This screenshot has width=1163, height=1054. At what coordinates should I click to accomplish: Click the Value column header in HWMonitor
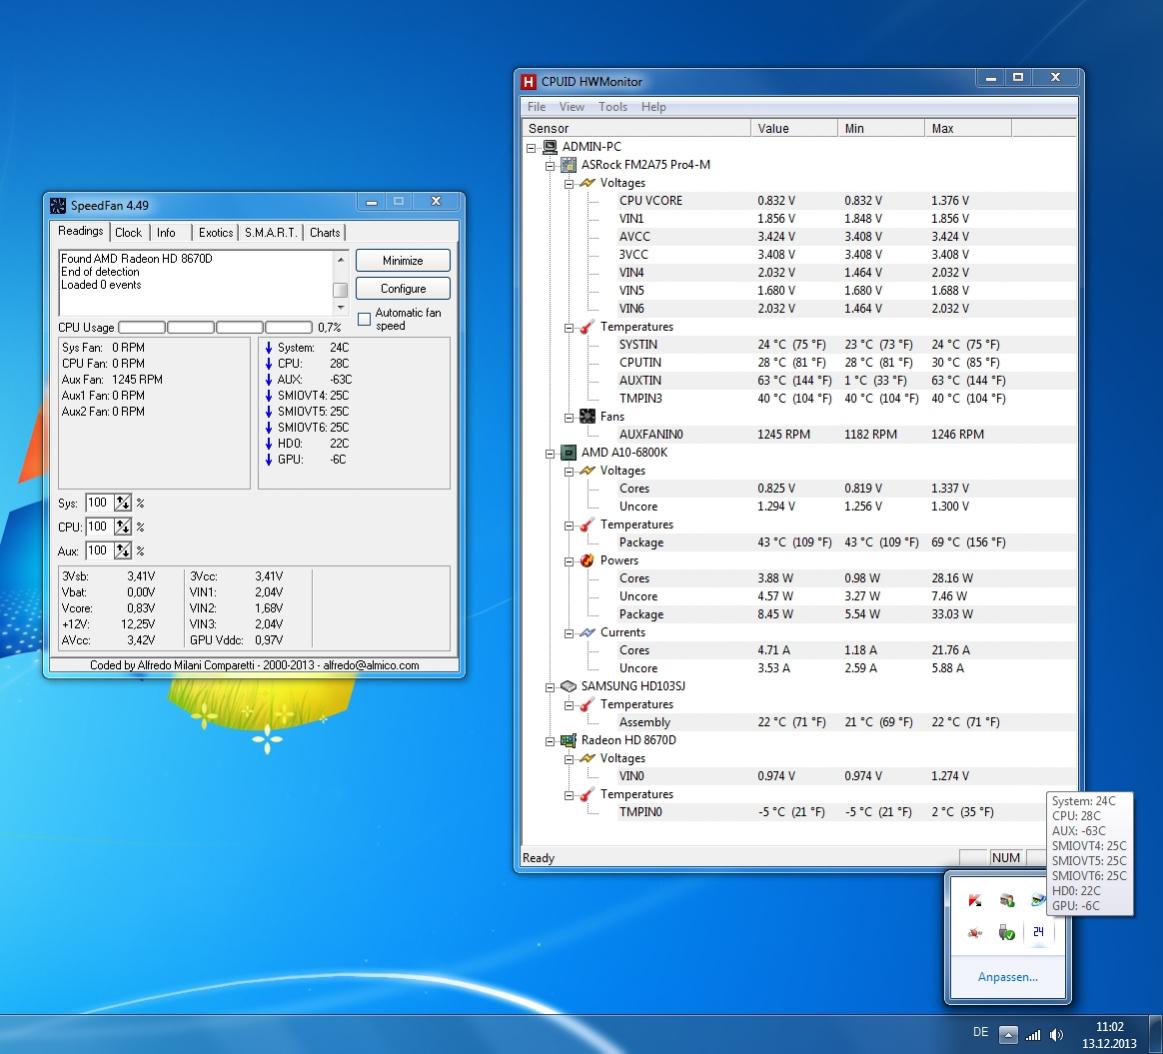[x=793, y=128]
